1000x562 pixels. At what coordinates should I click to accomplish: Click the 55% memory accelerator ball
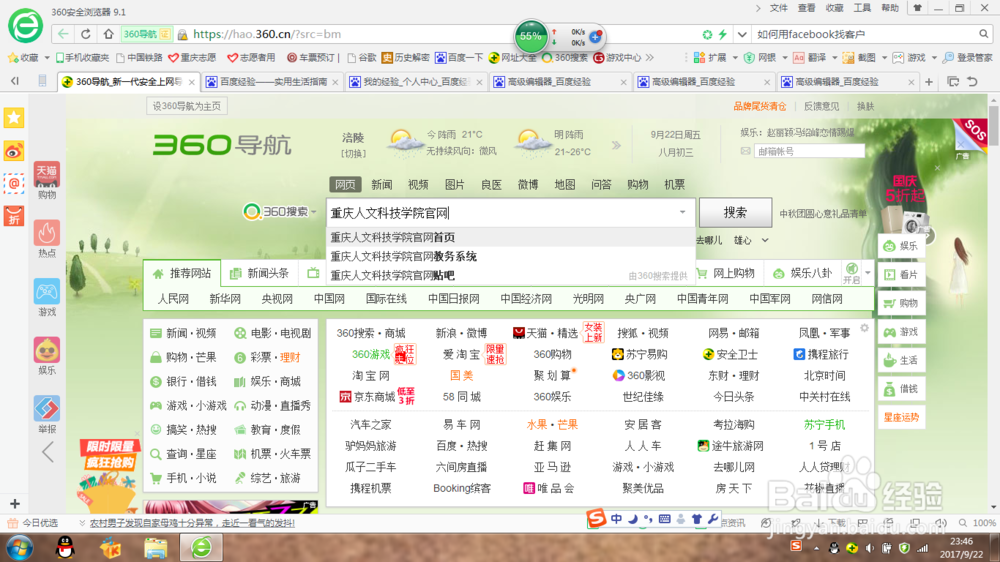pyautogui.click(x=530, y=36)
